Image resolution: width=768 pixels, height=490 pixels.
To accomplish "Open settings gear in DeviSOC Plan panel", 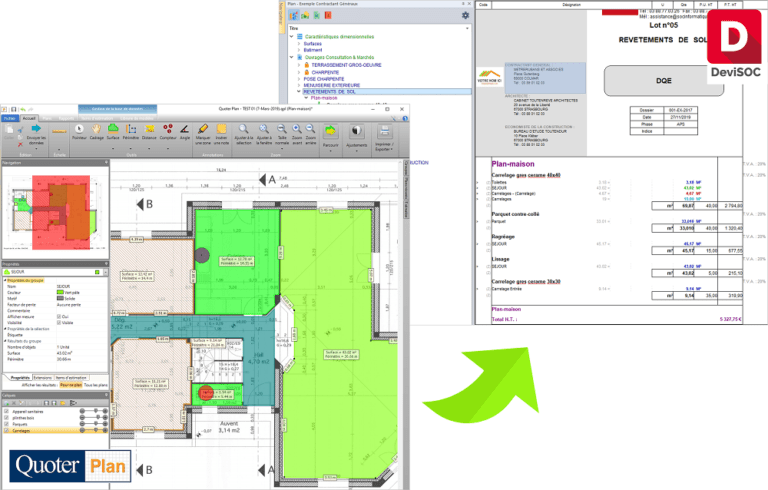I will click(x=465, y=15).
